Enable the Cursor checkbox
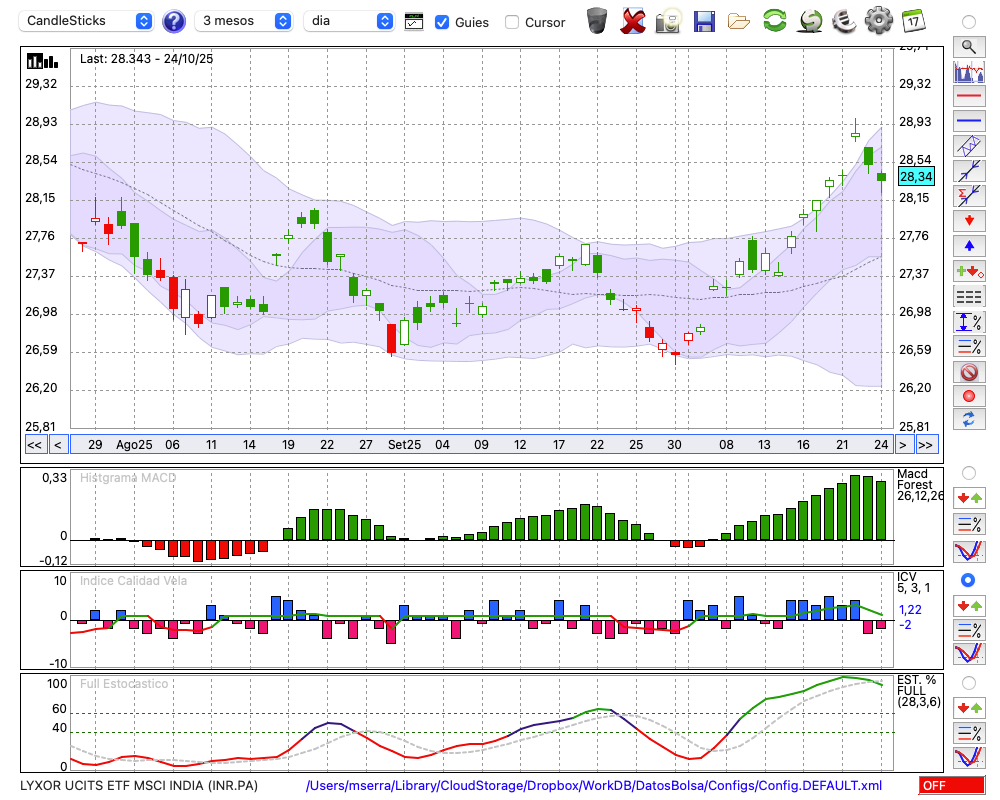 512,22
